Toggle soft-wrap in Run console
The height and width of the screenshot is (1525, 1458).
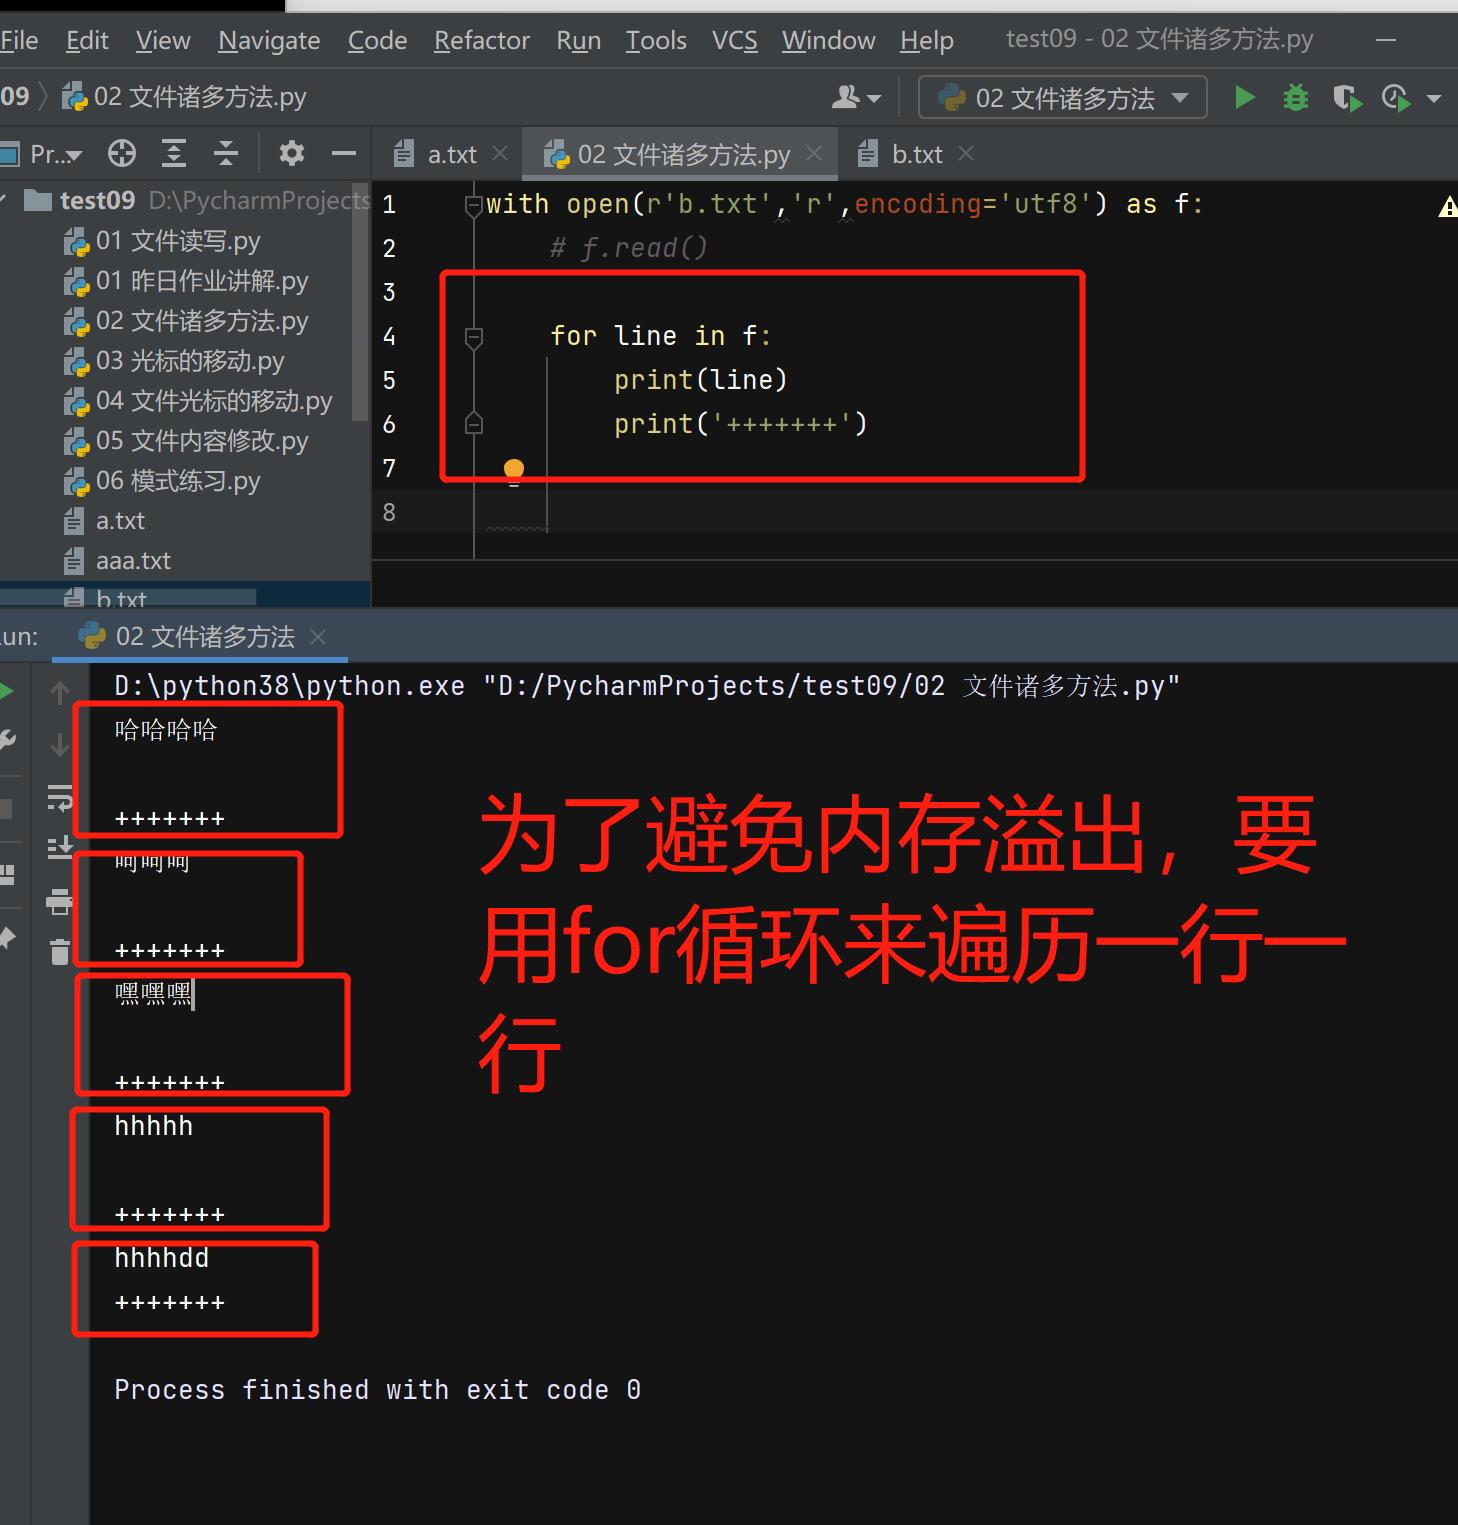pyautogui.click(x=60, y=798)
